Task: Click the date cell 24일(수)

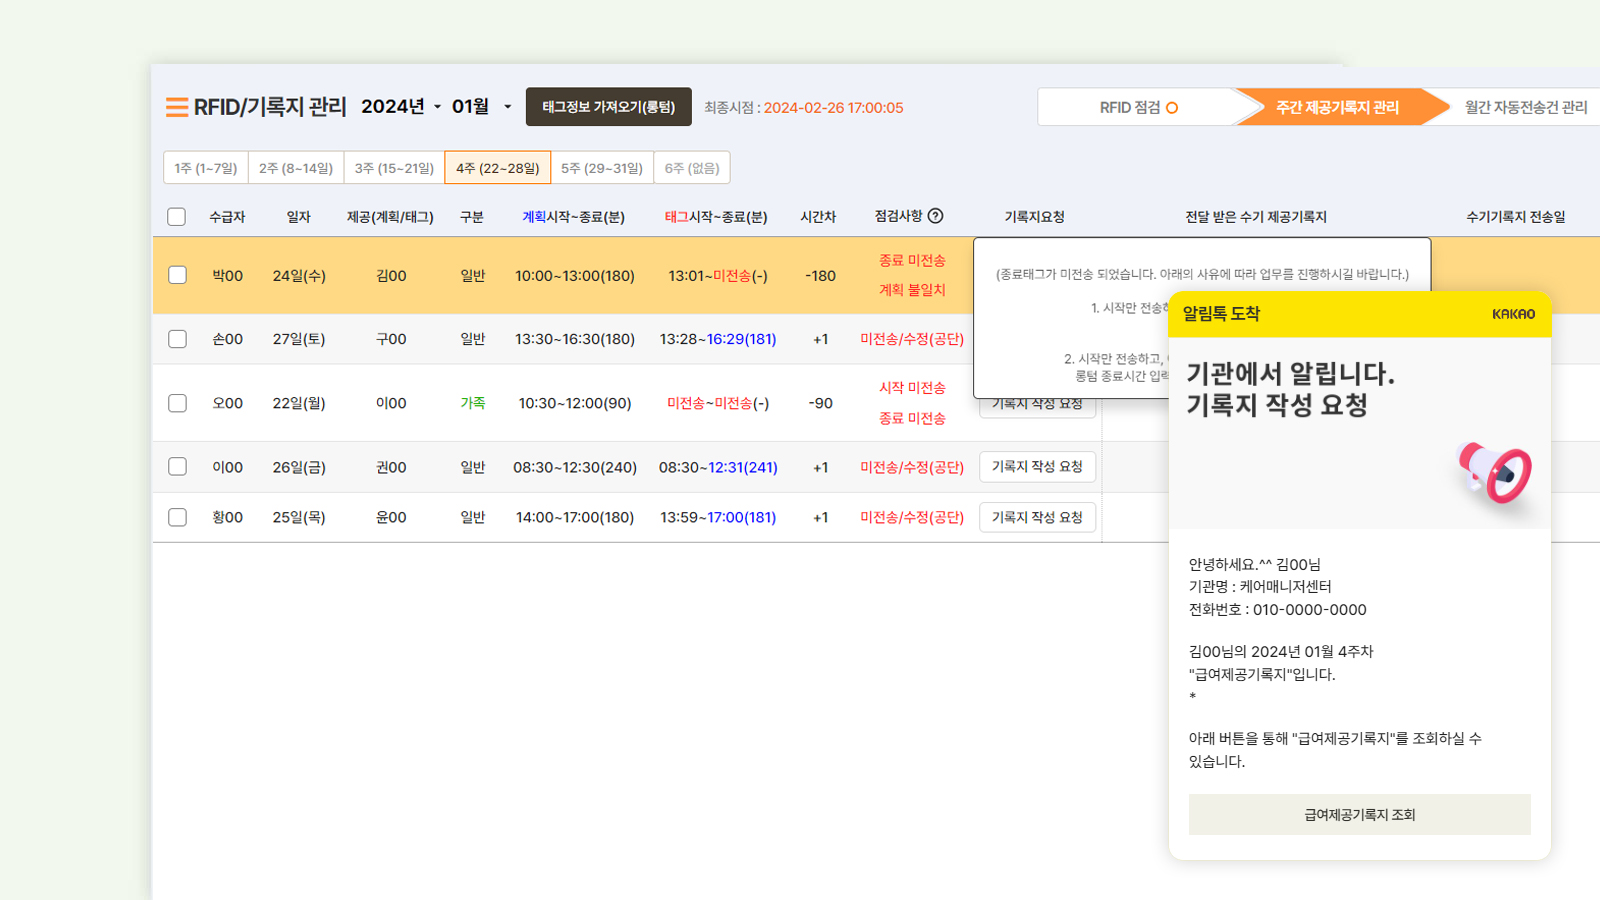Action: [x=299, y=275]
